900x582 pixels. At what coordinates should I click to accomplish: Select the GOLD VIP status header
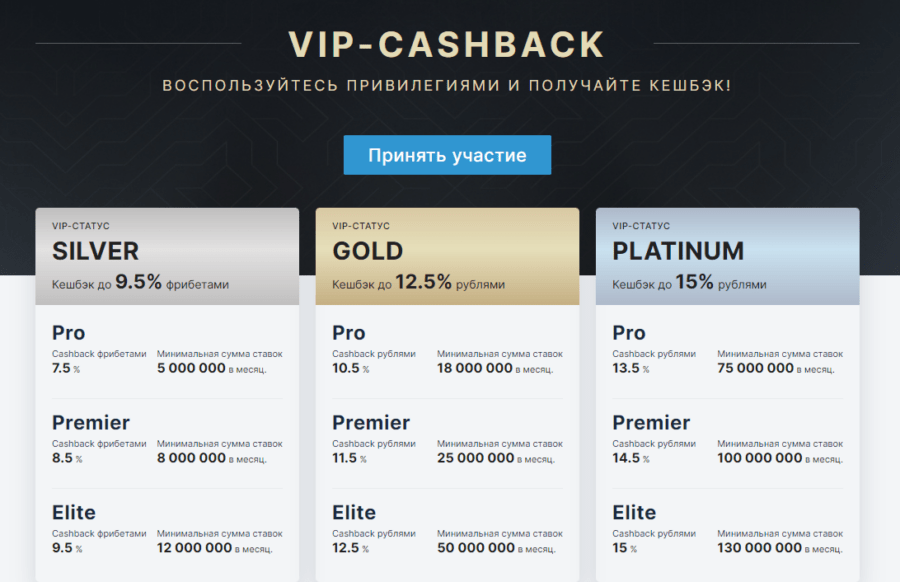pos(367,250)
